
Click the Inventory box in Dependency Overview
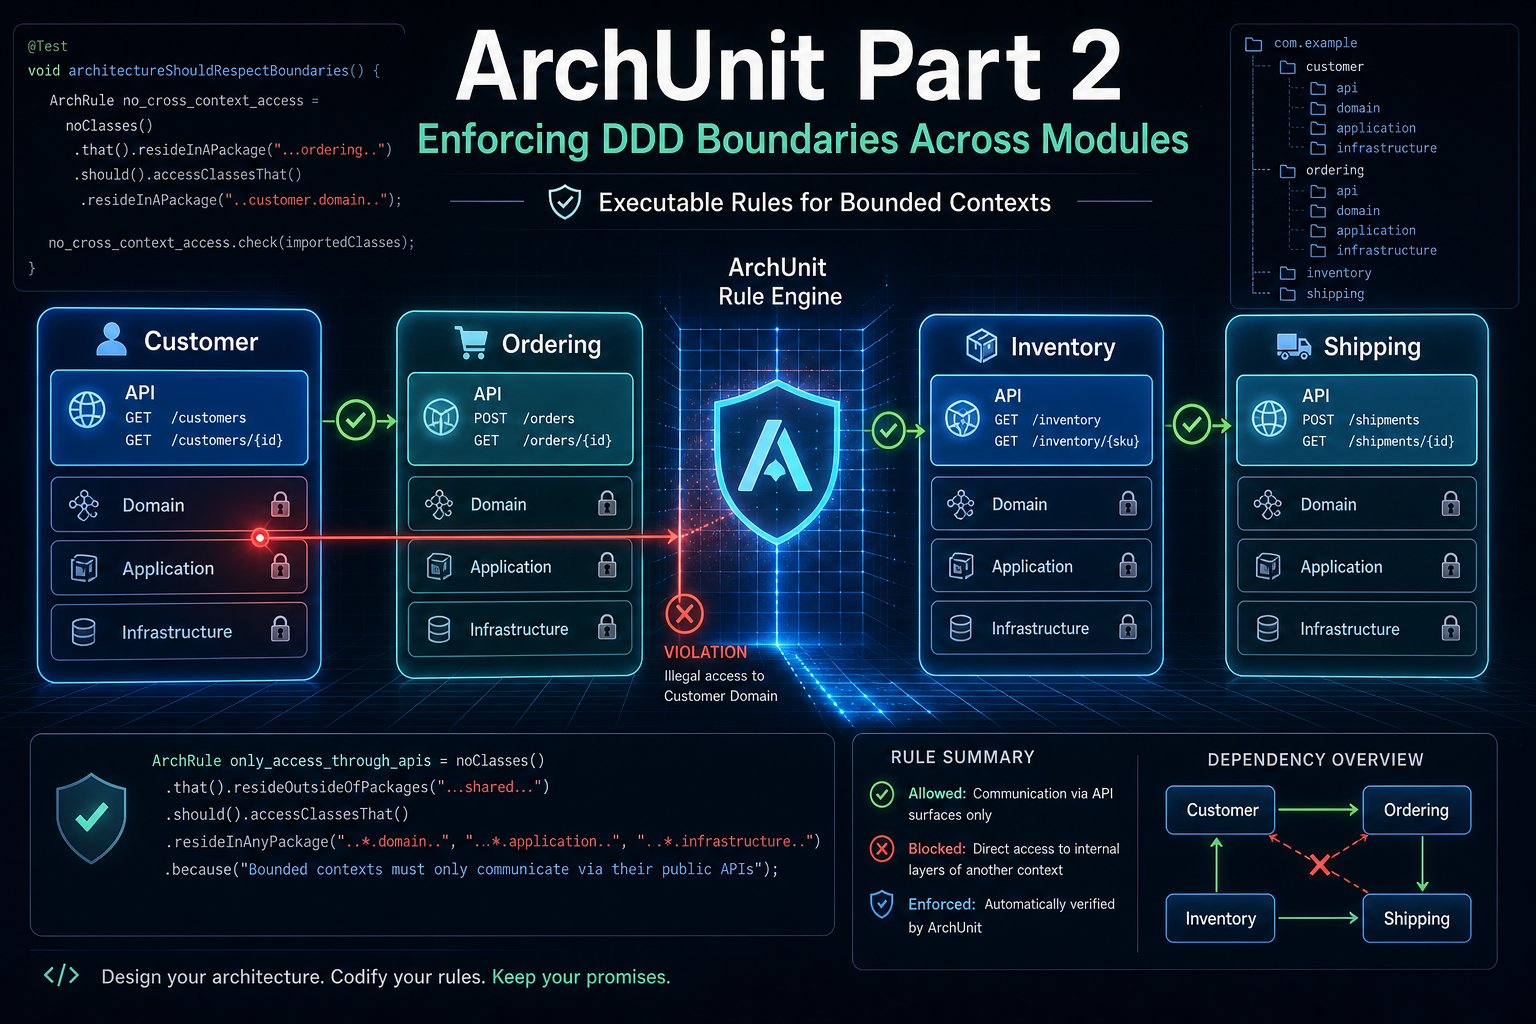(x=1221, y=918)
